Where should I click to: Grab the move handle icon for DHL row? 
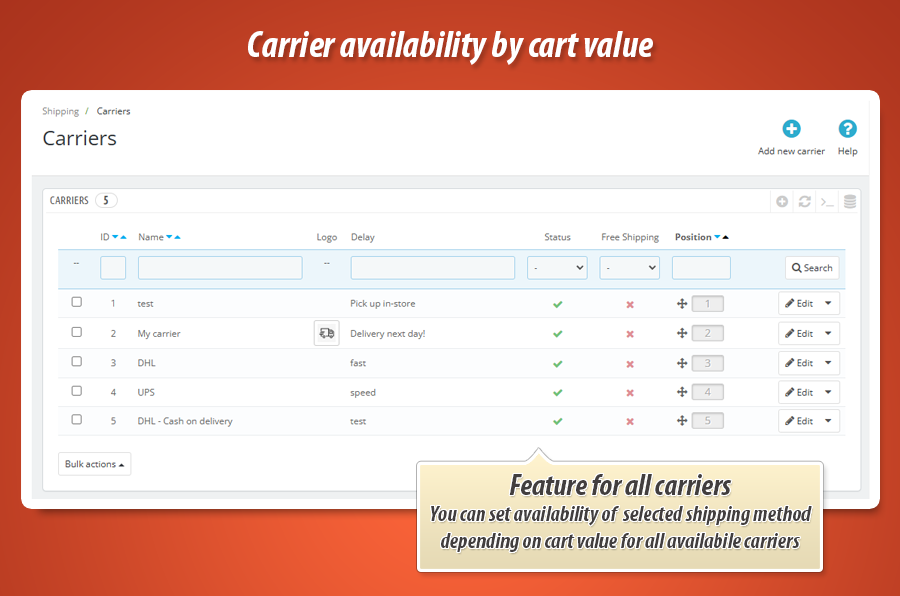pos(682,363)
